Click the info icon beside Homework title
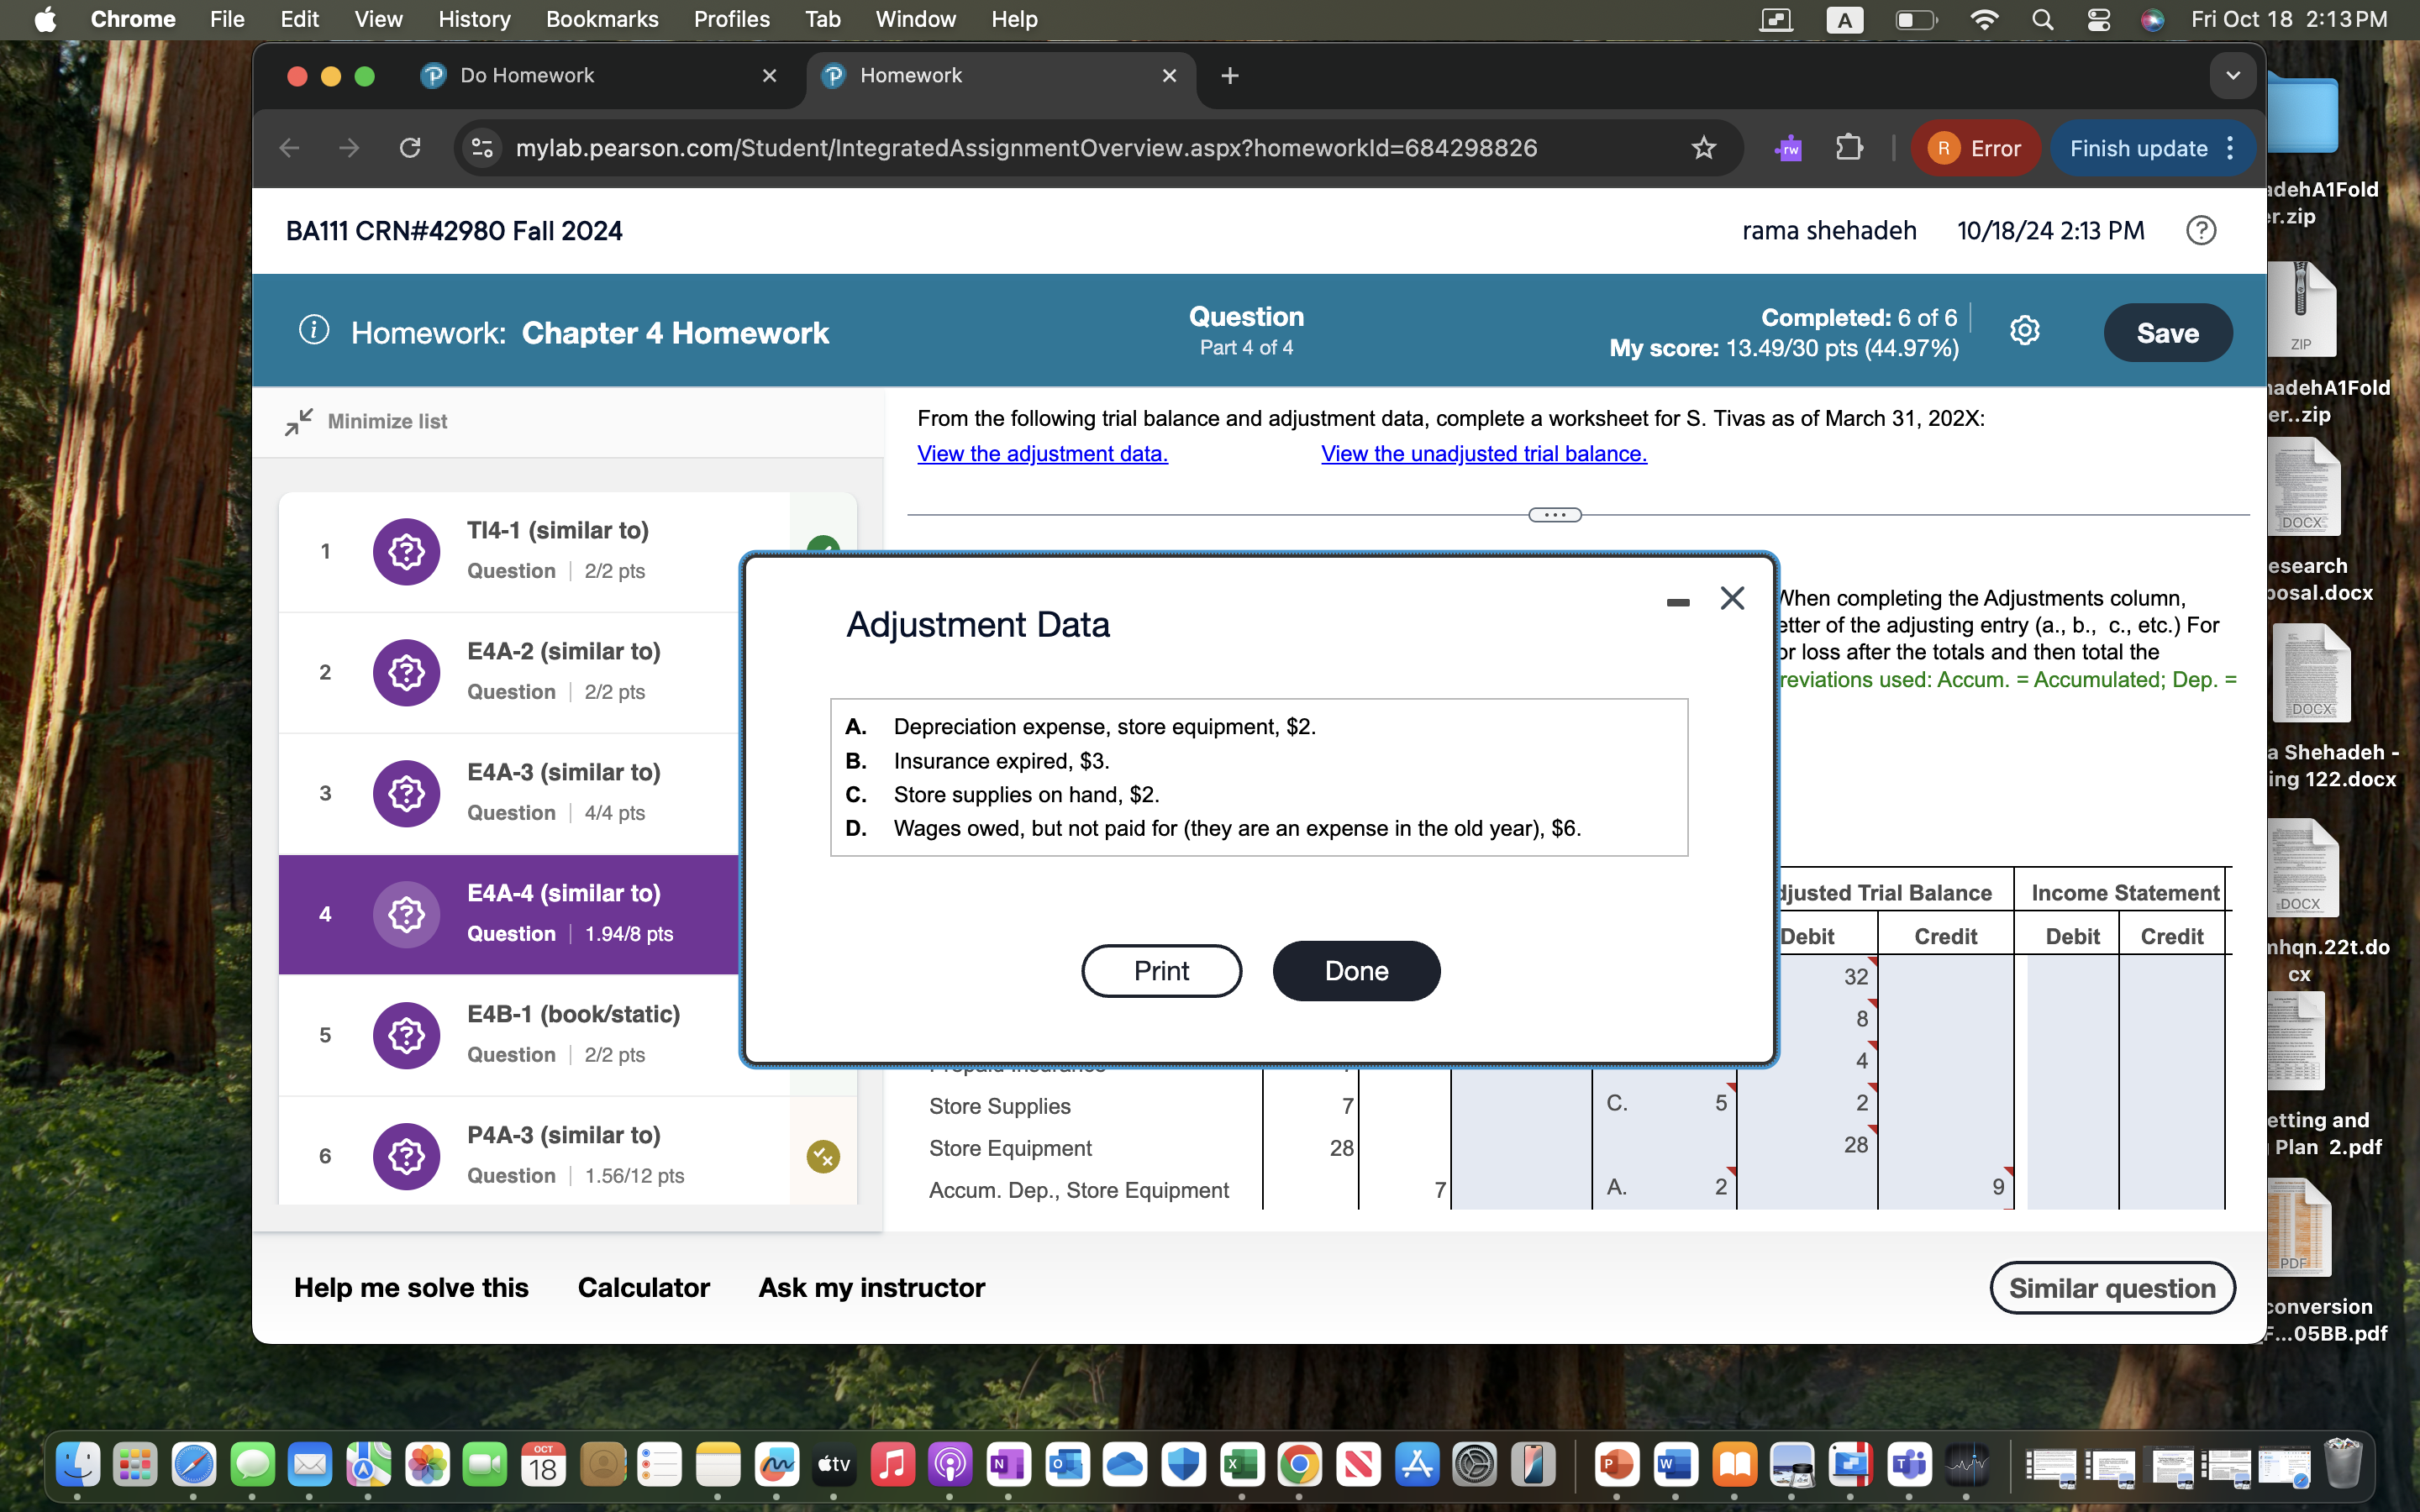Screen dimensions: 2420x1512 click(314, 331)
